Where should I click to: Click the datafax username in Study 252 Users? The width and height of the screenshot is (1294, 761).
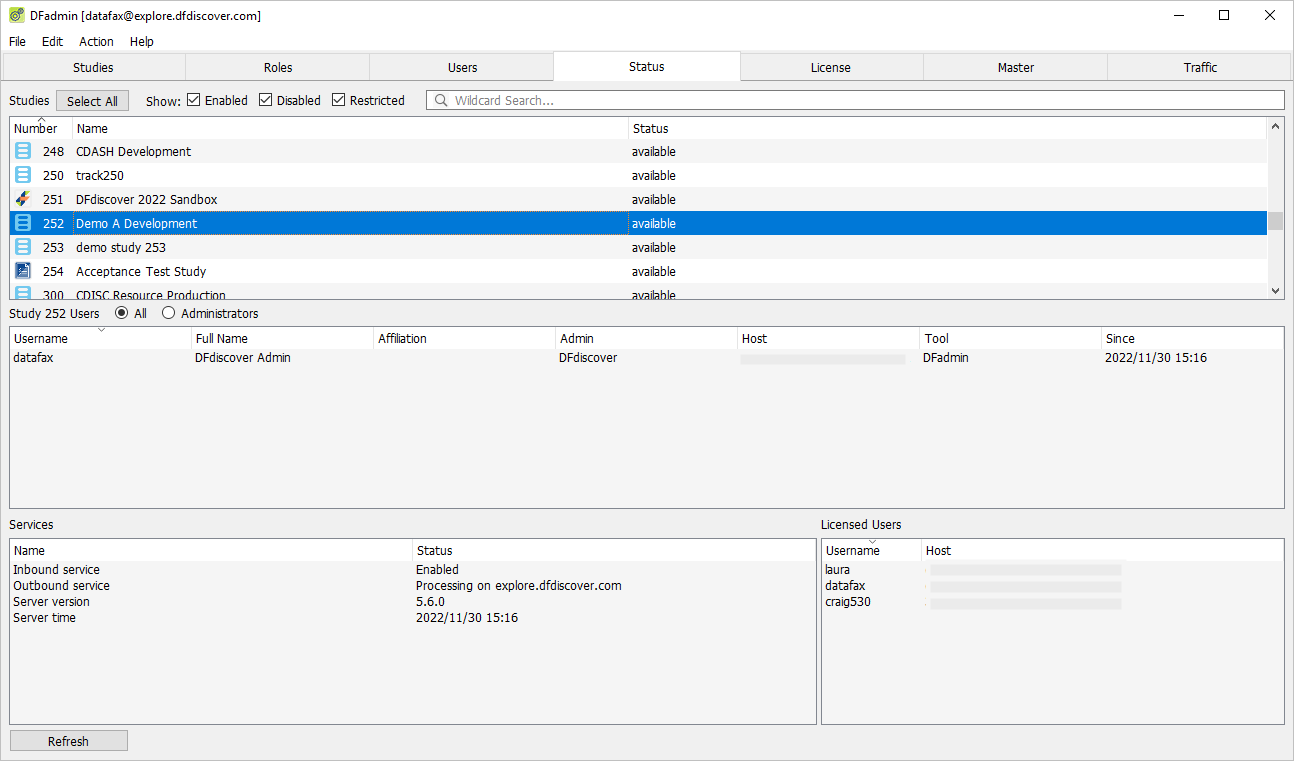(33, 357)
